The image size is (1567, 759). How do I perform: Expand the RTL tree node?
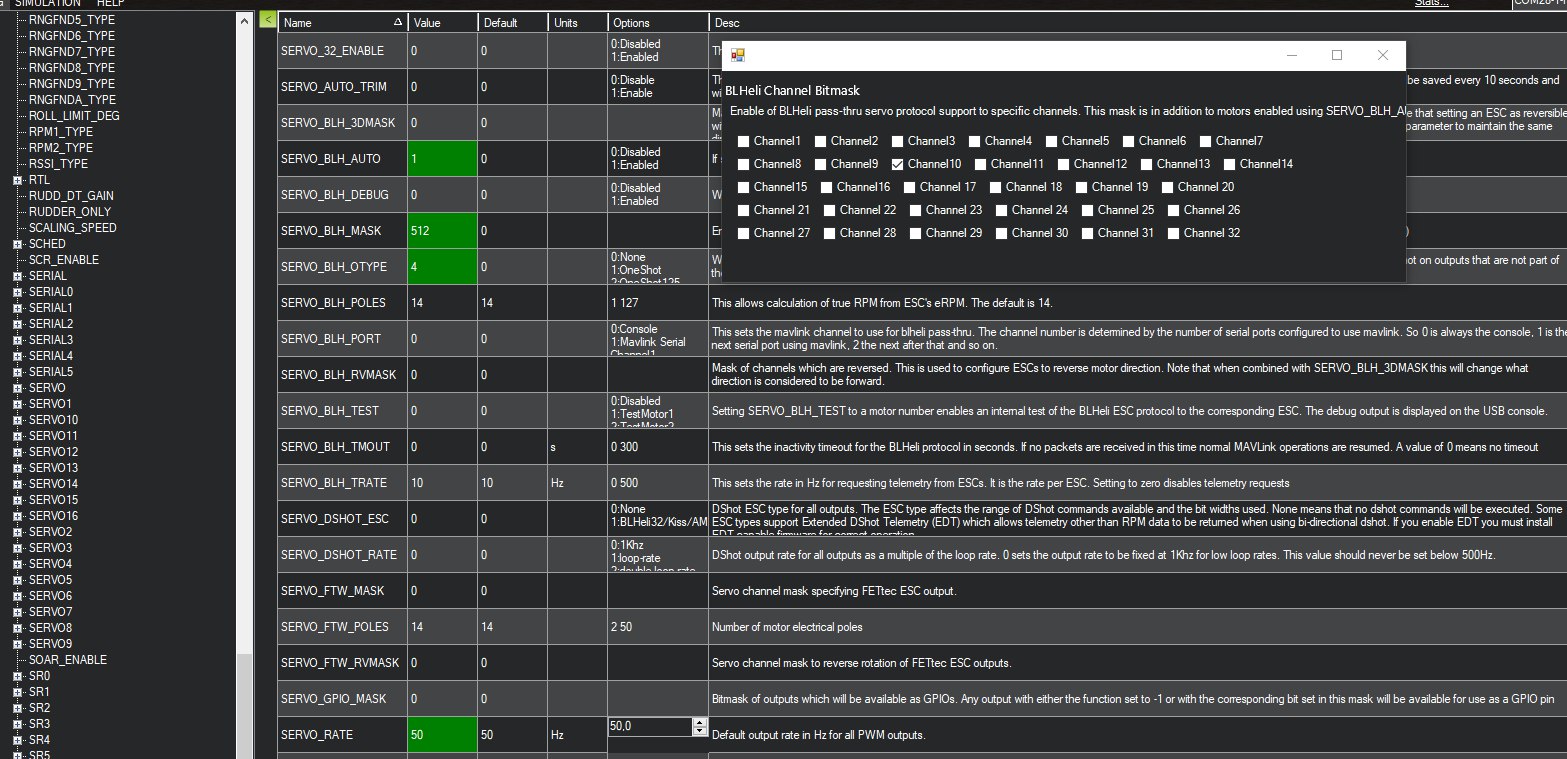[x=18, y=180]
